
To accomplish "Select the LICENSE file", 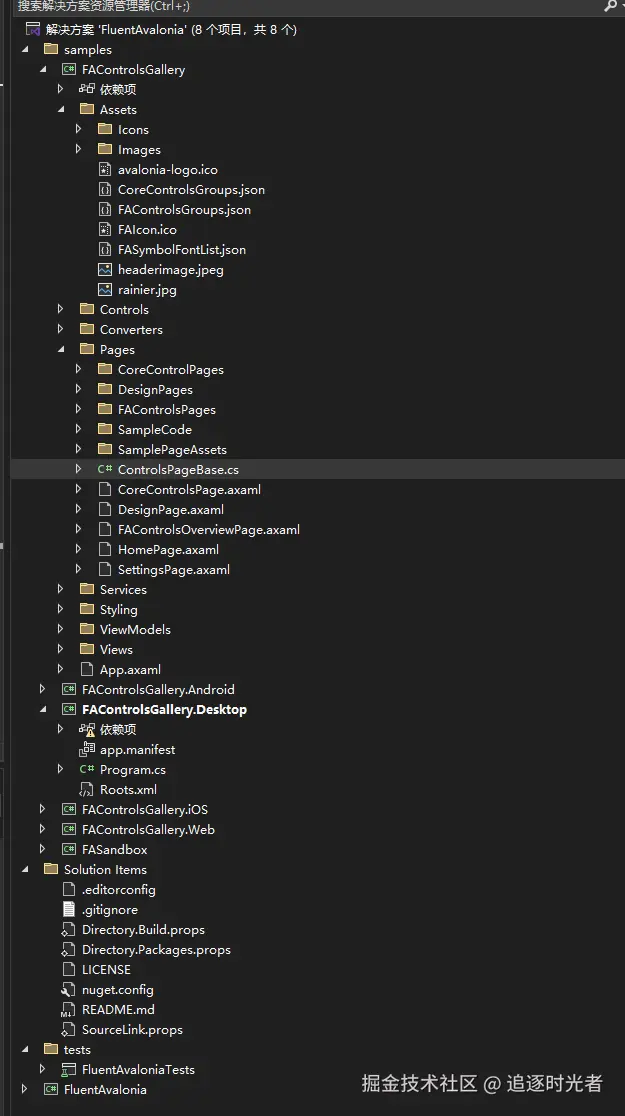I will pyautogui.click(x=106, y=969).
